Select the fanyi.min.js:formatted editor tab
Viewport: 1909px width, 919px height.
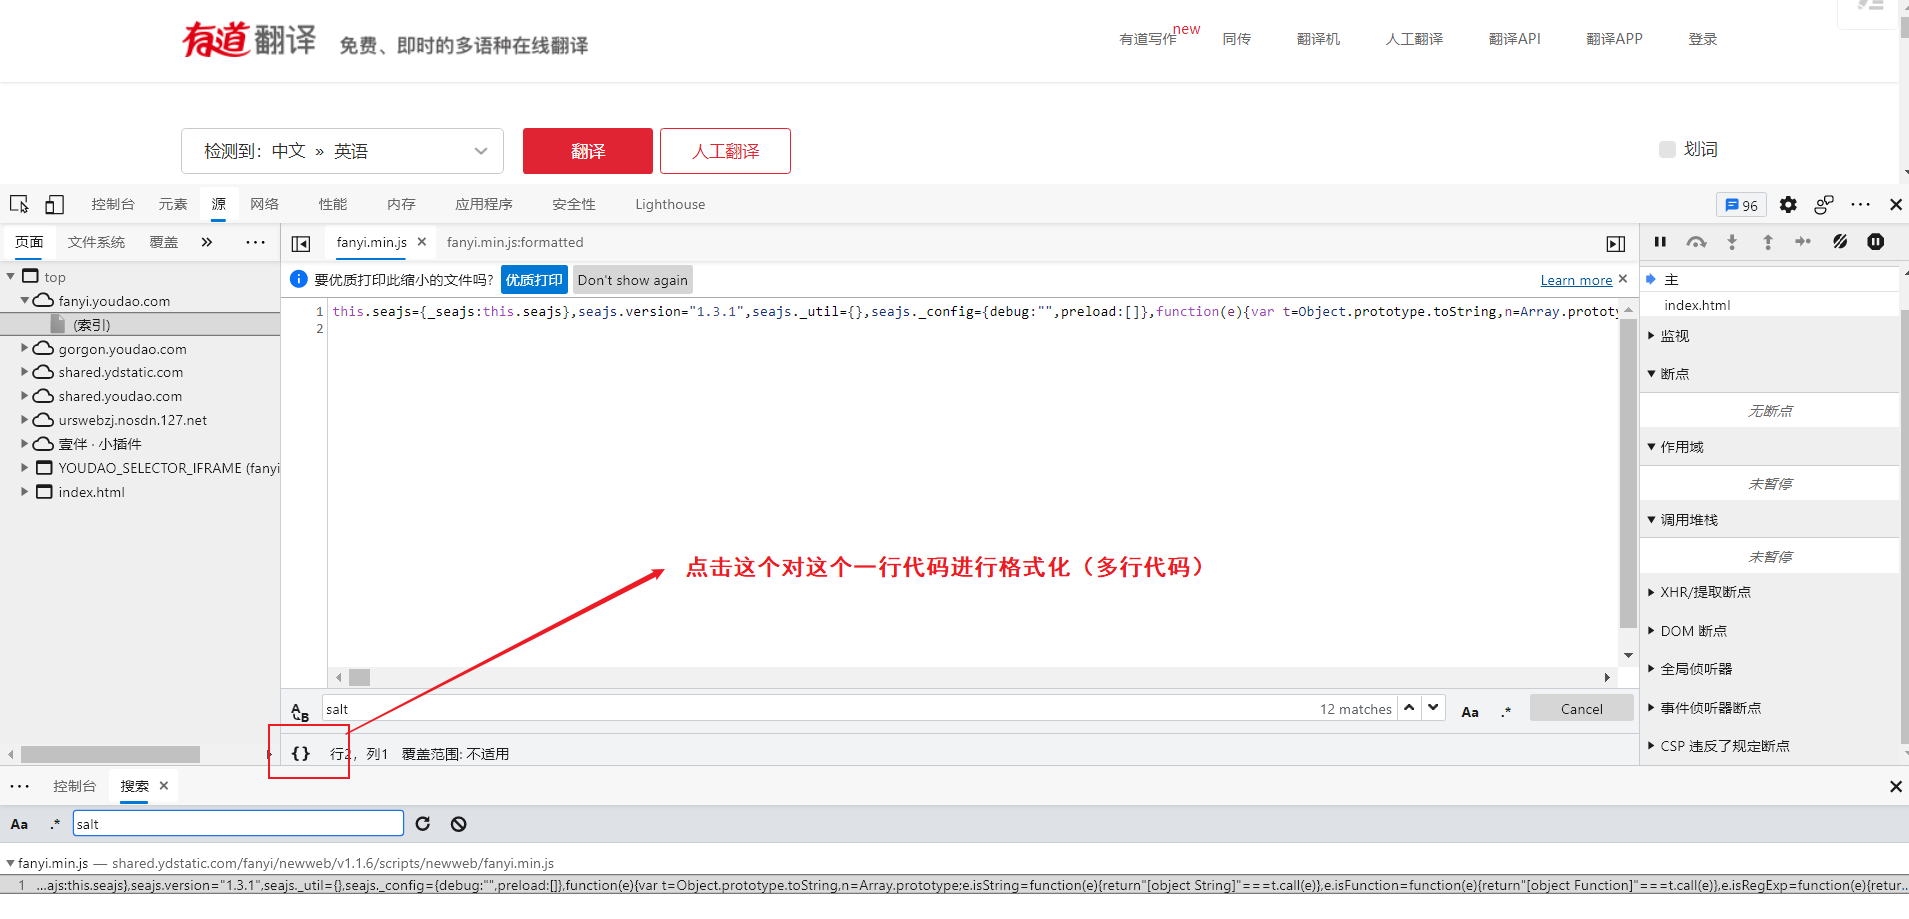pos(515,242)
